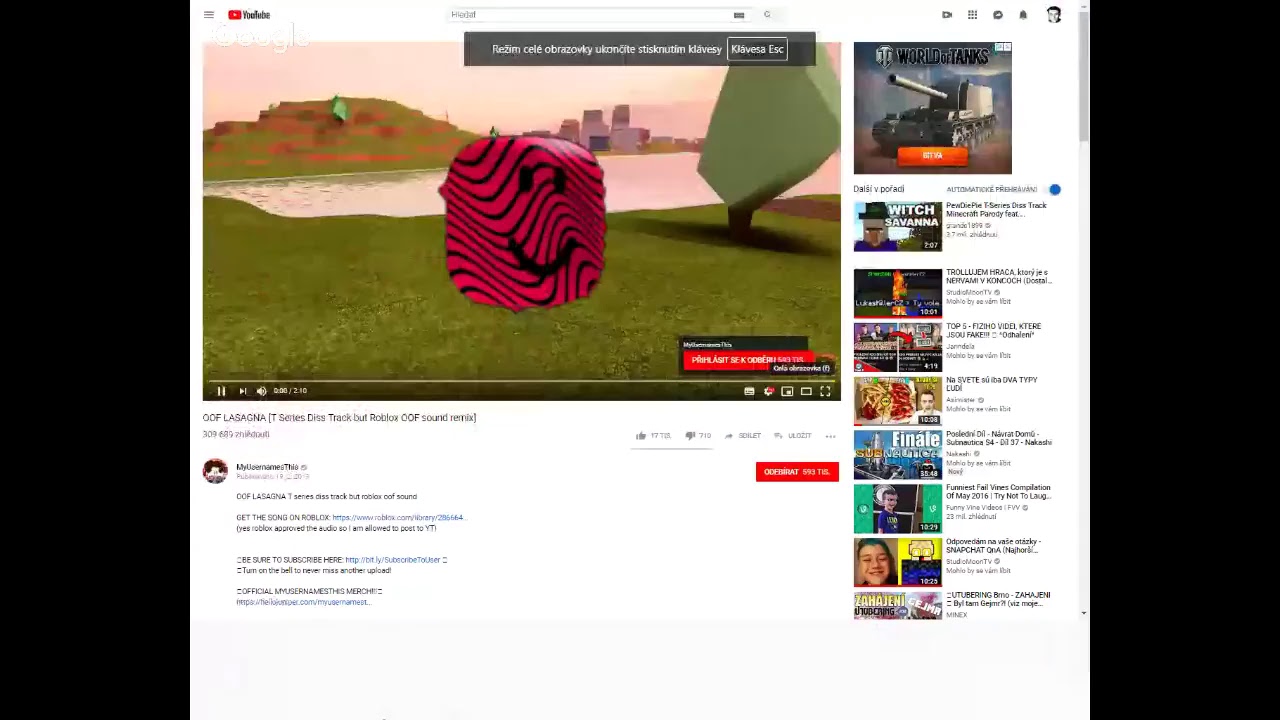Click the Klávesa Esc key hint
1280x720 pixels.
point(757,49)
